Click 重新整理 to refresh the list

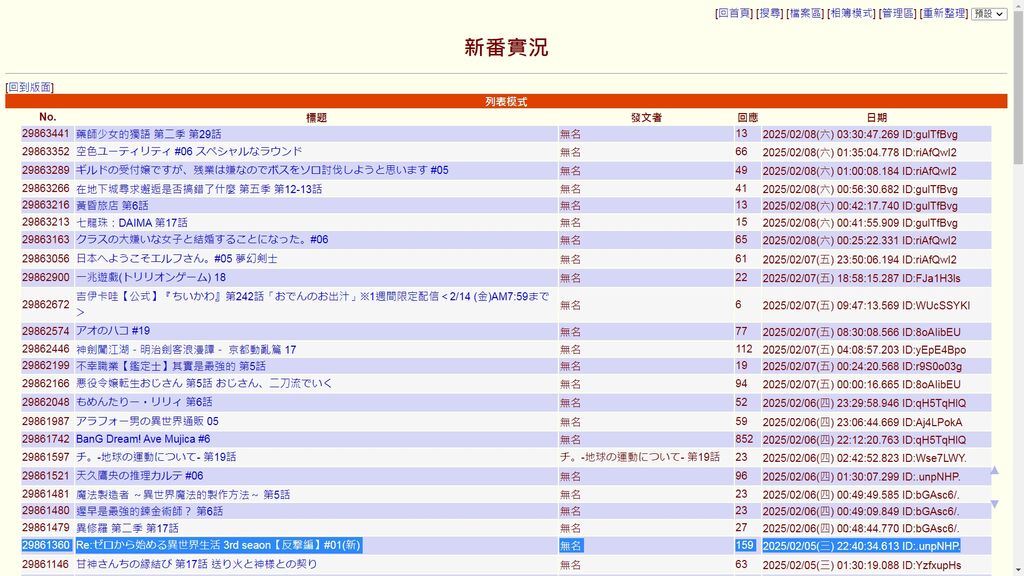(943, 14)
